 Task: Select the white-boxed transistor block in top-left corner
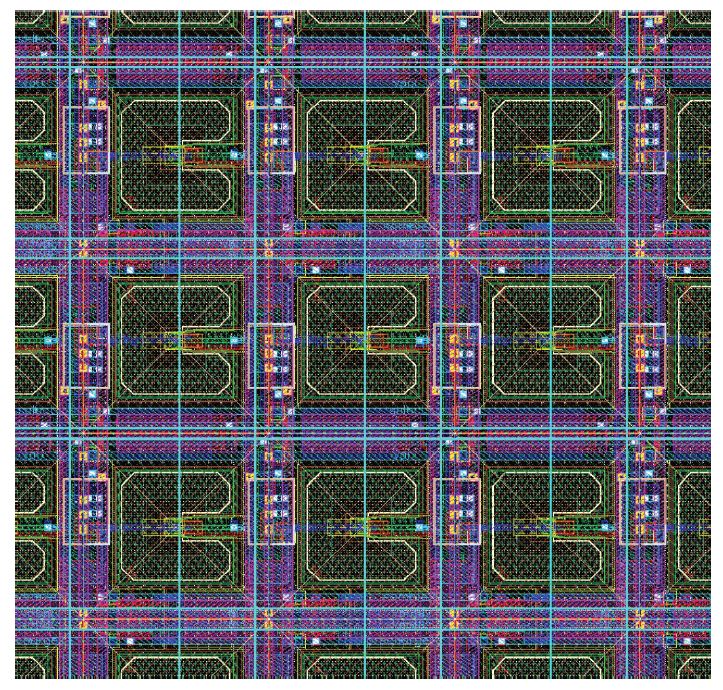[x=86, y=140]
